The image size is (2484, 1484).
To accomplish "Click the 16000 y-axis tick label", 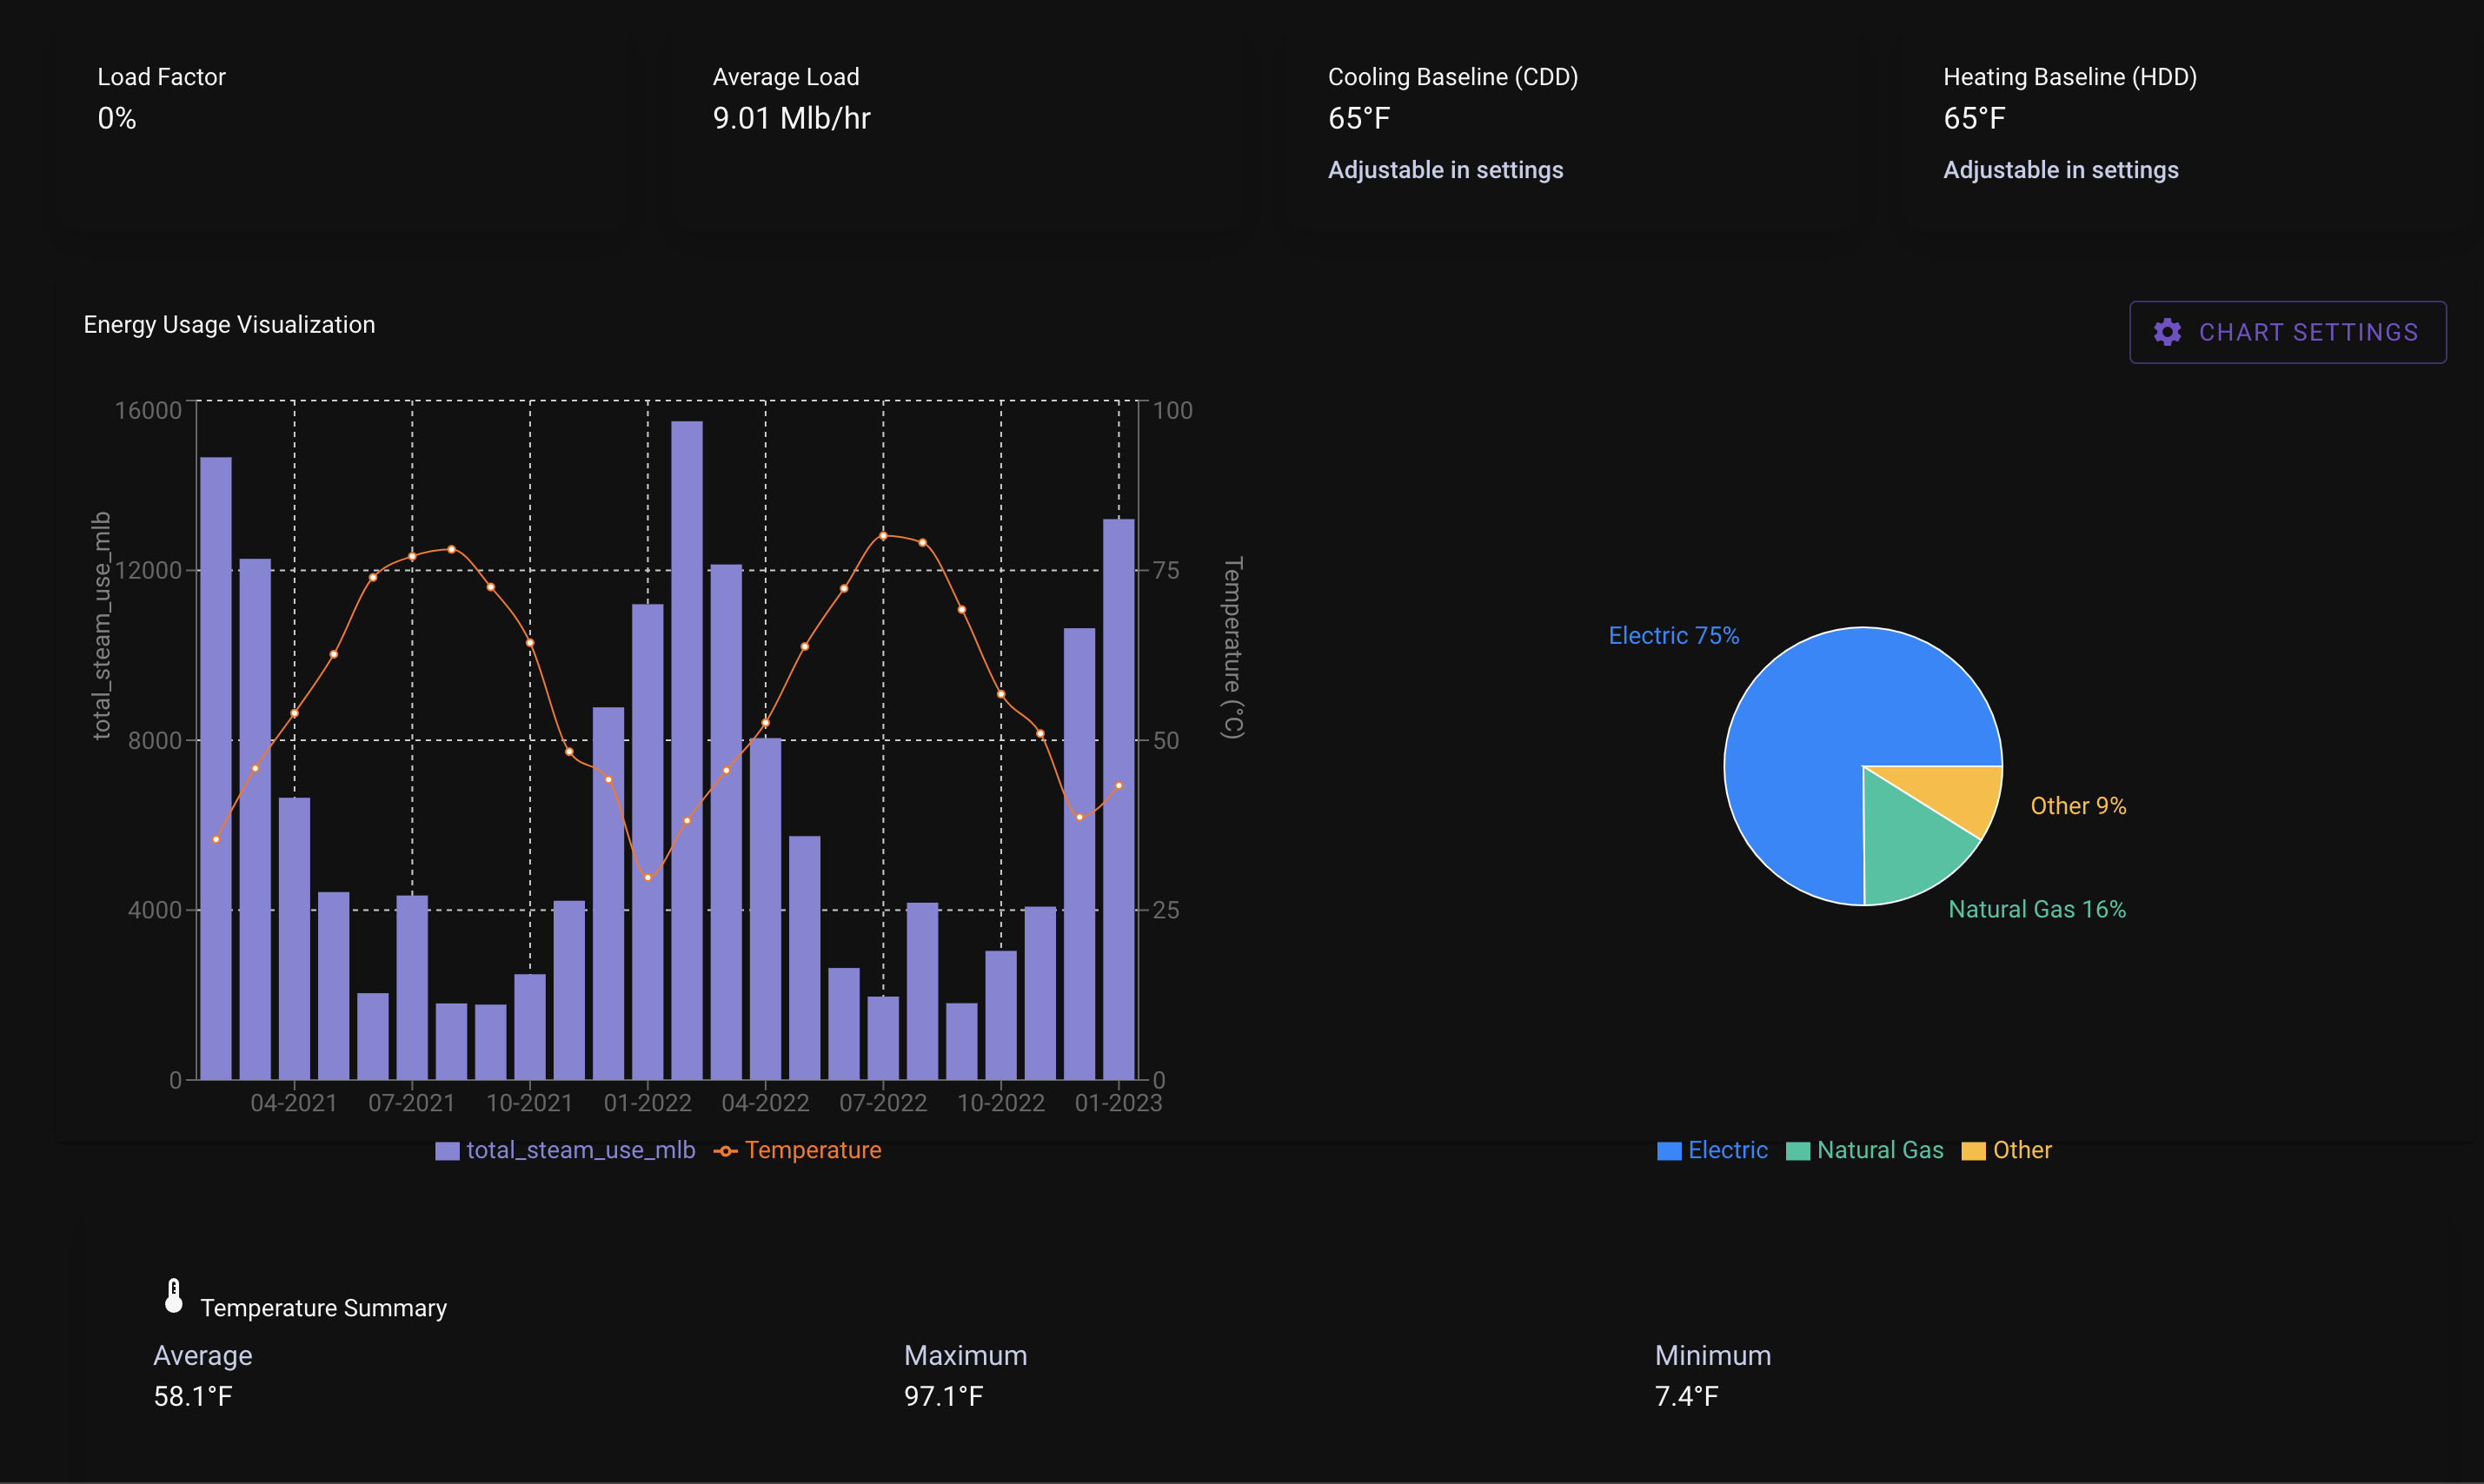I will coord(148,410).
